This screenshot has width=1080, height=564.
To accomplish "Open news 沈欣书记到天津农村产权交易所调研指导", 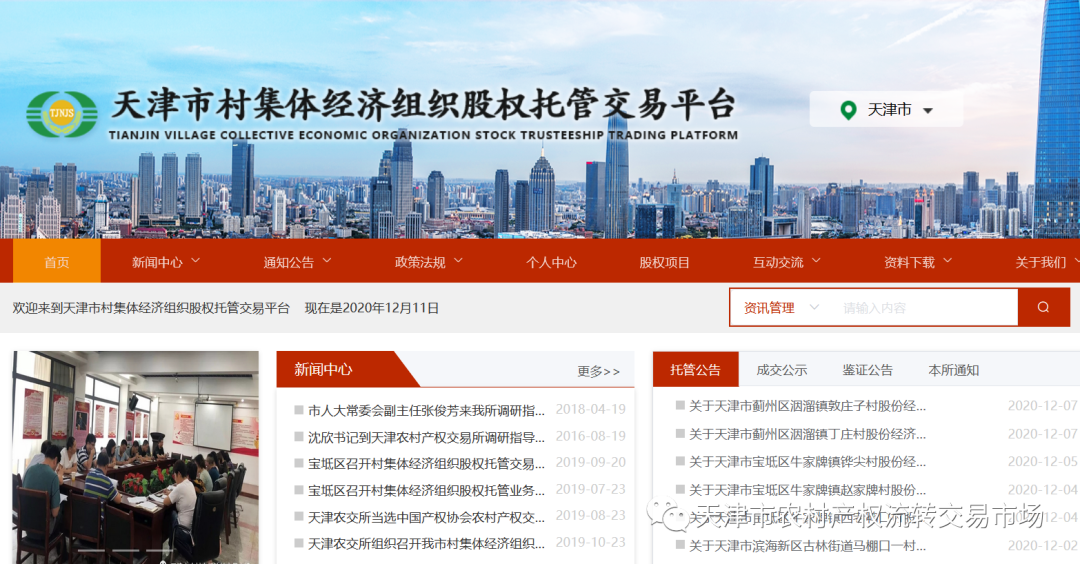I will coord(426,437).
